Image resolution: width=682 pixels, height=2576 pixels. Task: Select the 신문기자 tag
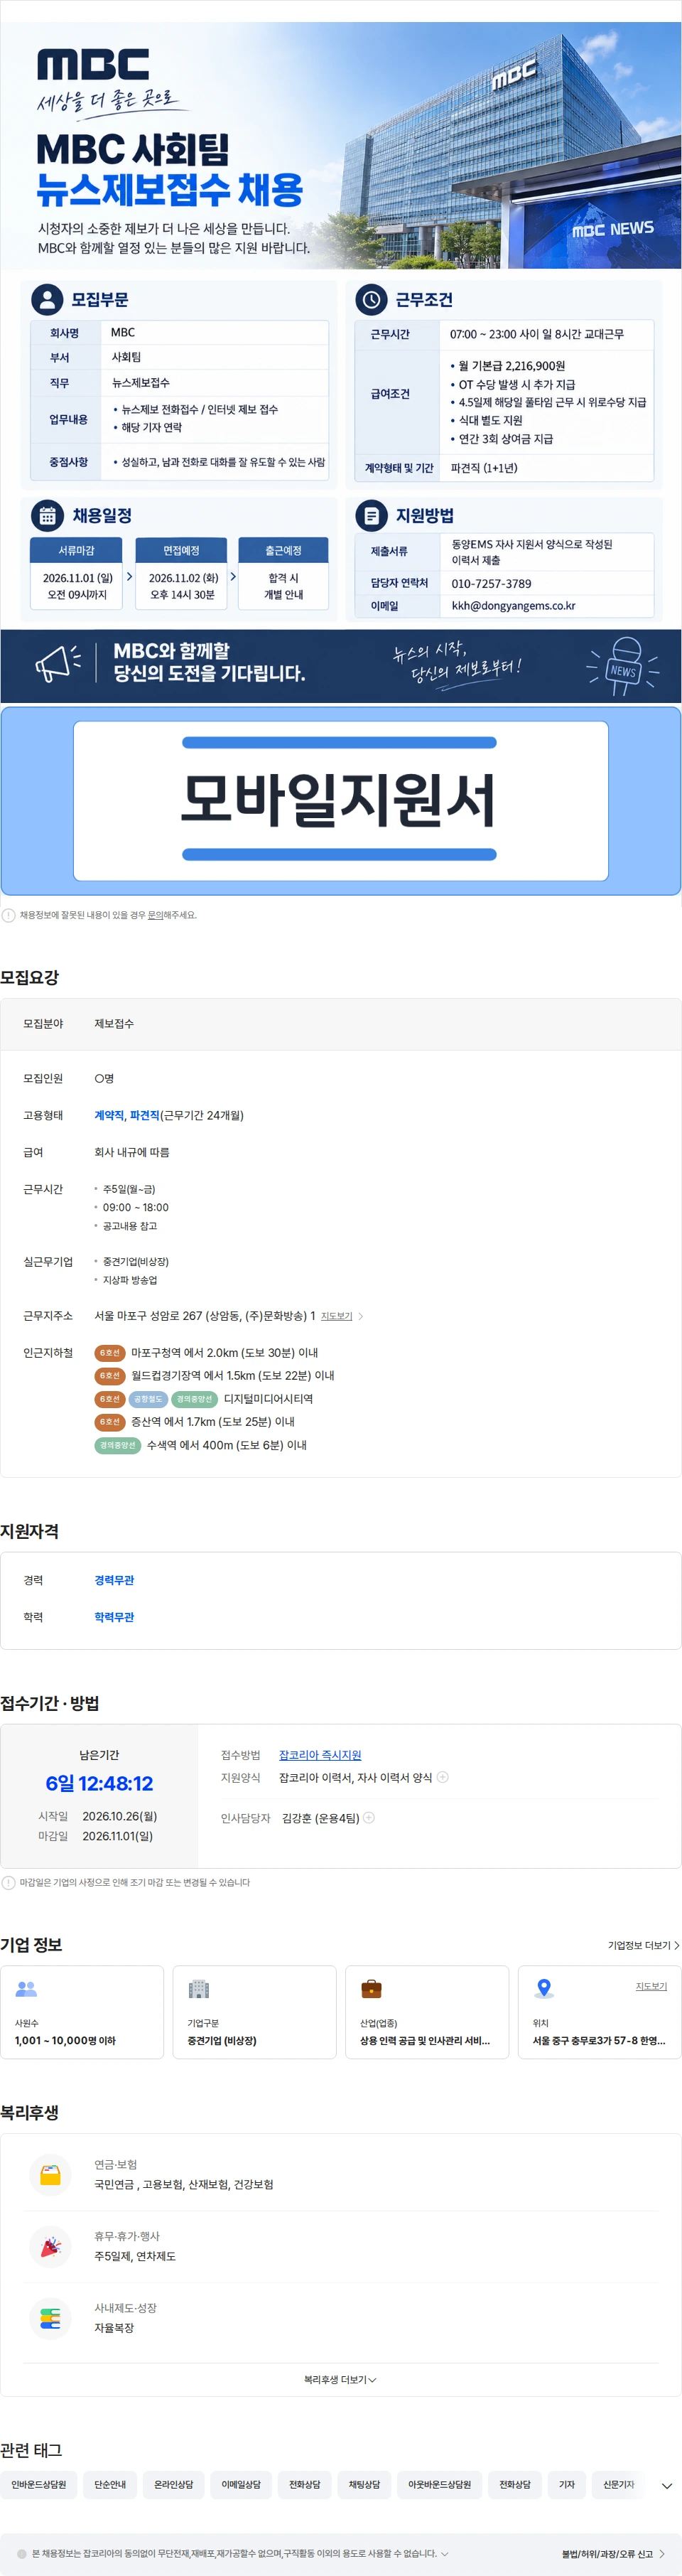(619, 2485)
